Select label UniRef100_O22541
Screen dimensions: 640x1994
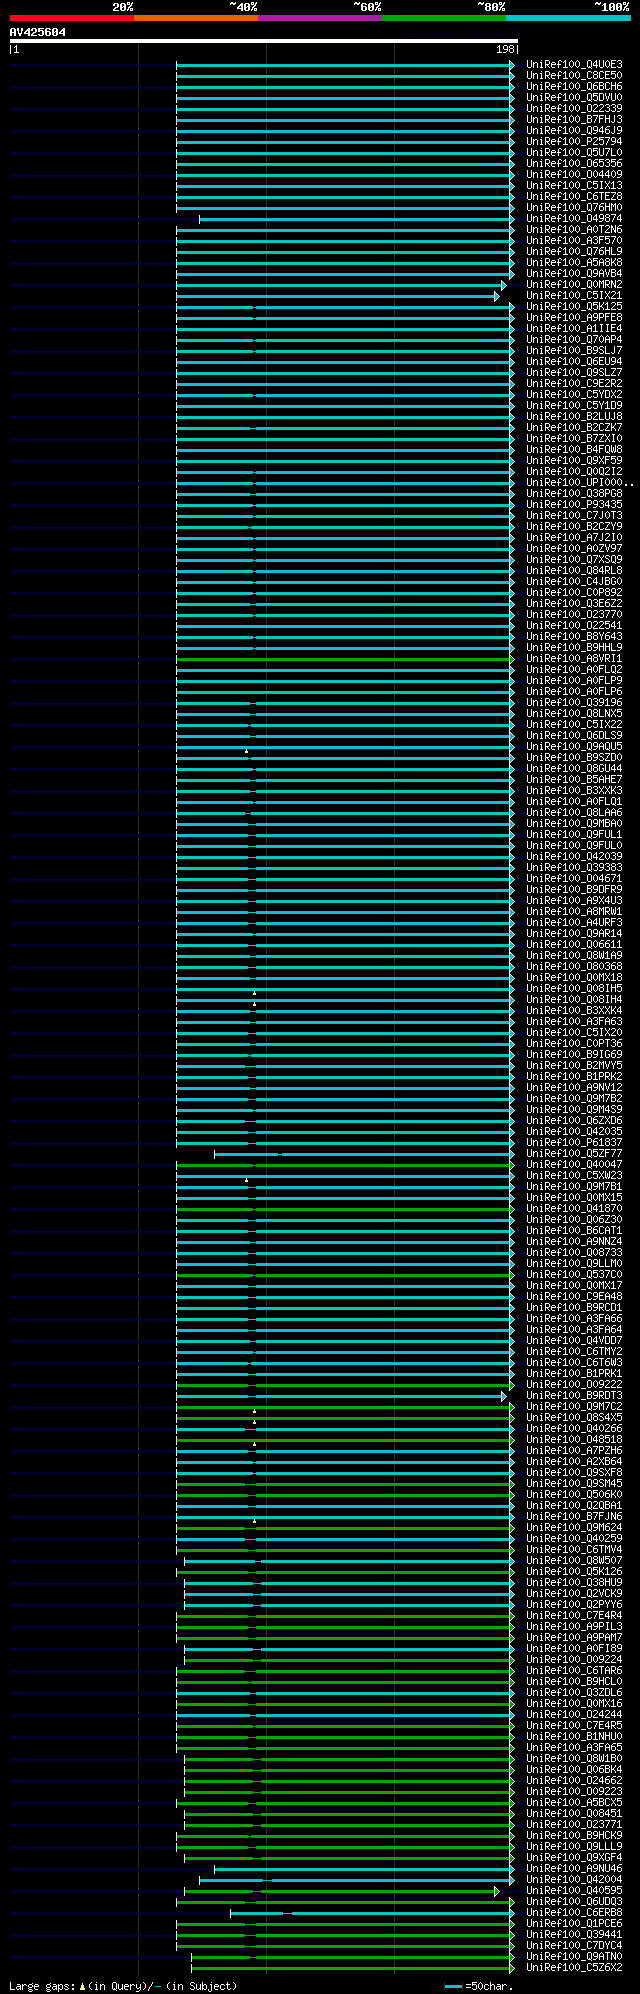pyautogui.click(x=574, y=626)
